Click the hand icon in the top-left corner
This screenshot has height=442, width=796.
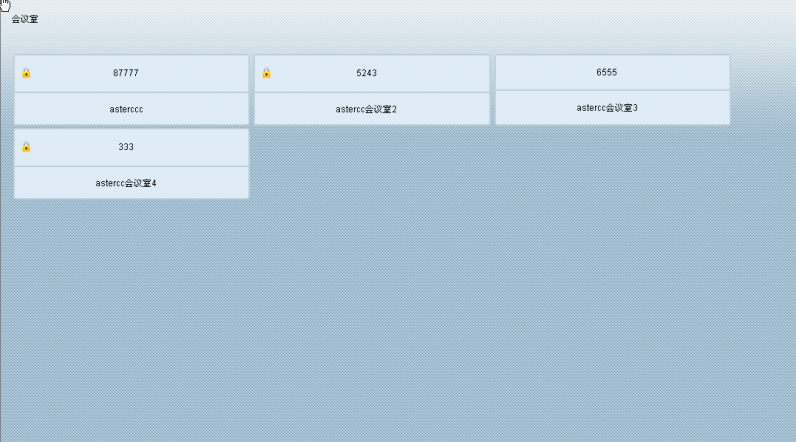(6, 5)
